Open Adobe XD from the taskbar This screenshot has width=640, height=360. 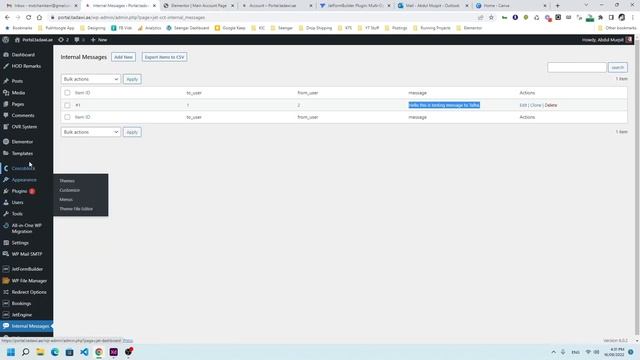tap(113, 352)
